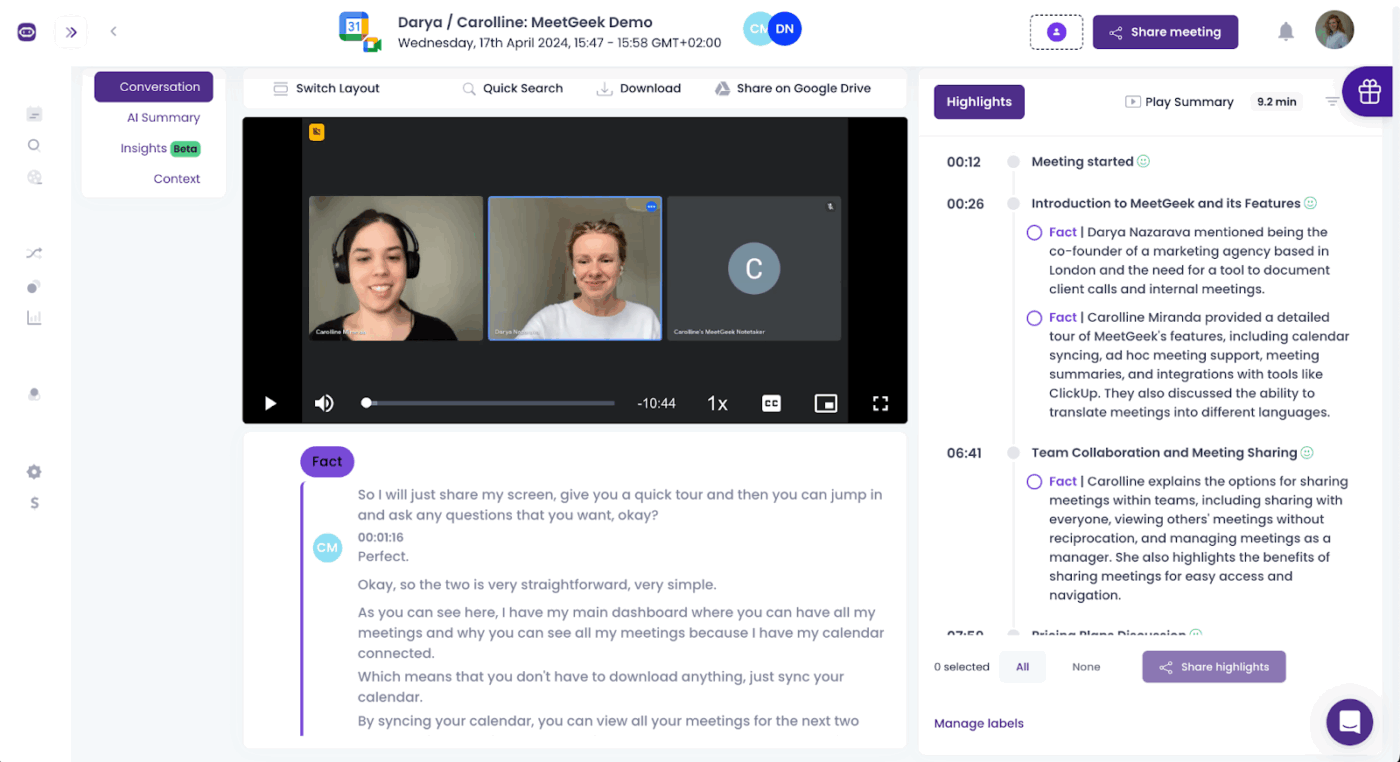Image resolution: width=1400 pixels, height=762 pixels.
Task: Change playback speed from 1x
Action: click(x=717, y=403)
